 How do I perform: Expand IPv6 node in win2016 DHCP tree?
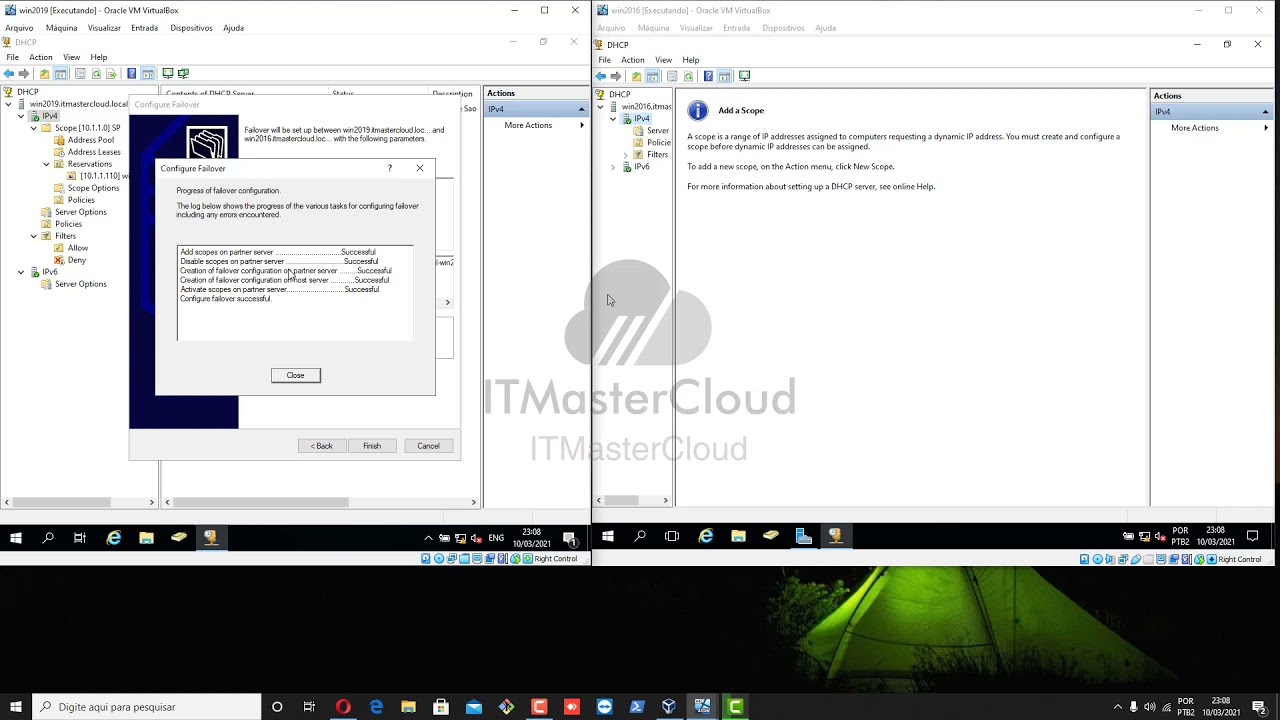pyautogui.click(x=613, y=167)
